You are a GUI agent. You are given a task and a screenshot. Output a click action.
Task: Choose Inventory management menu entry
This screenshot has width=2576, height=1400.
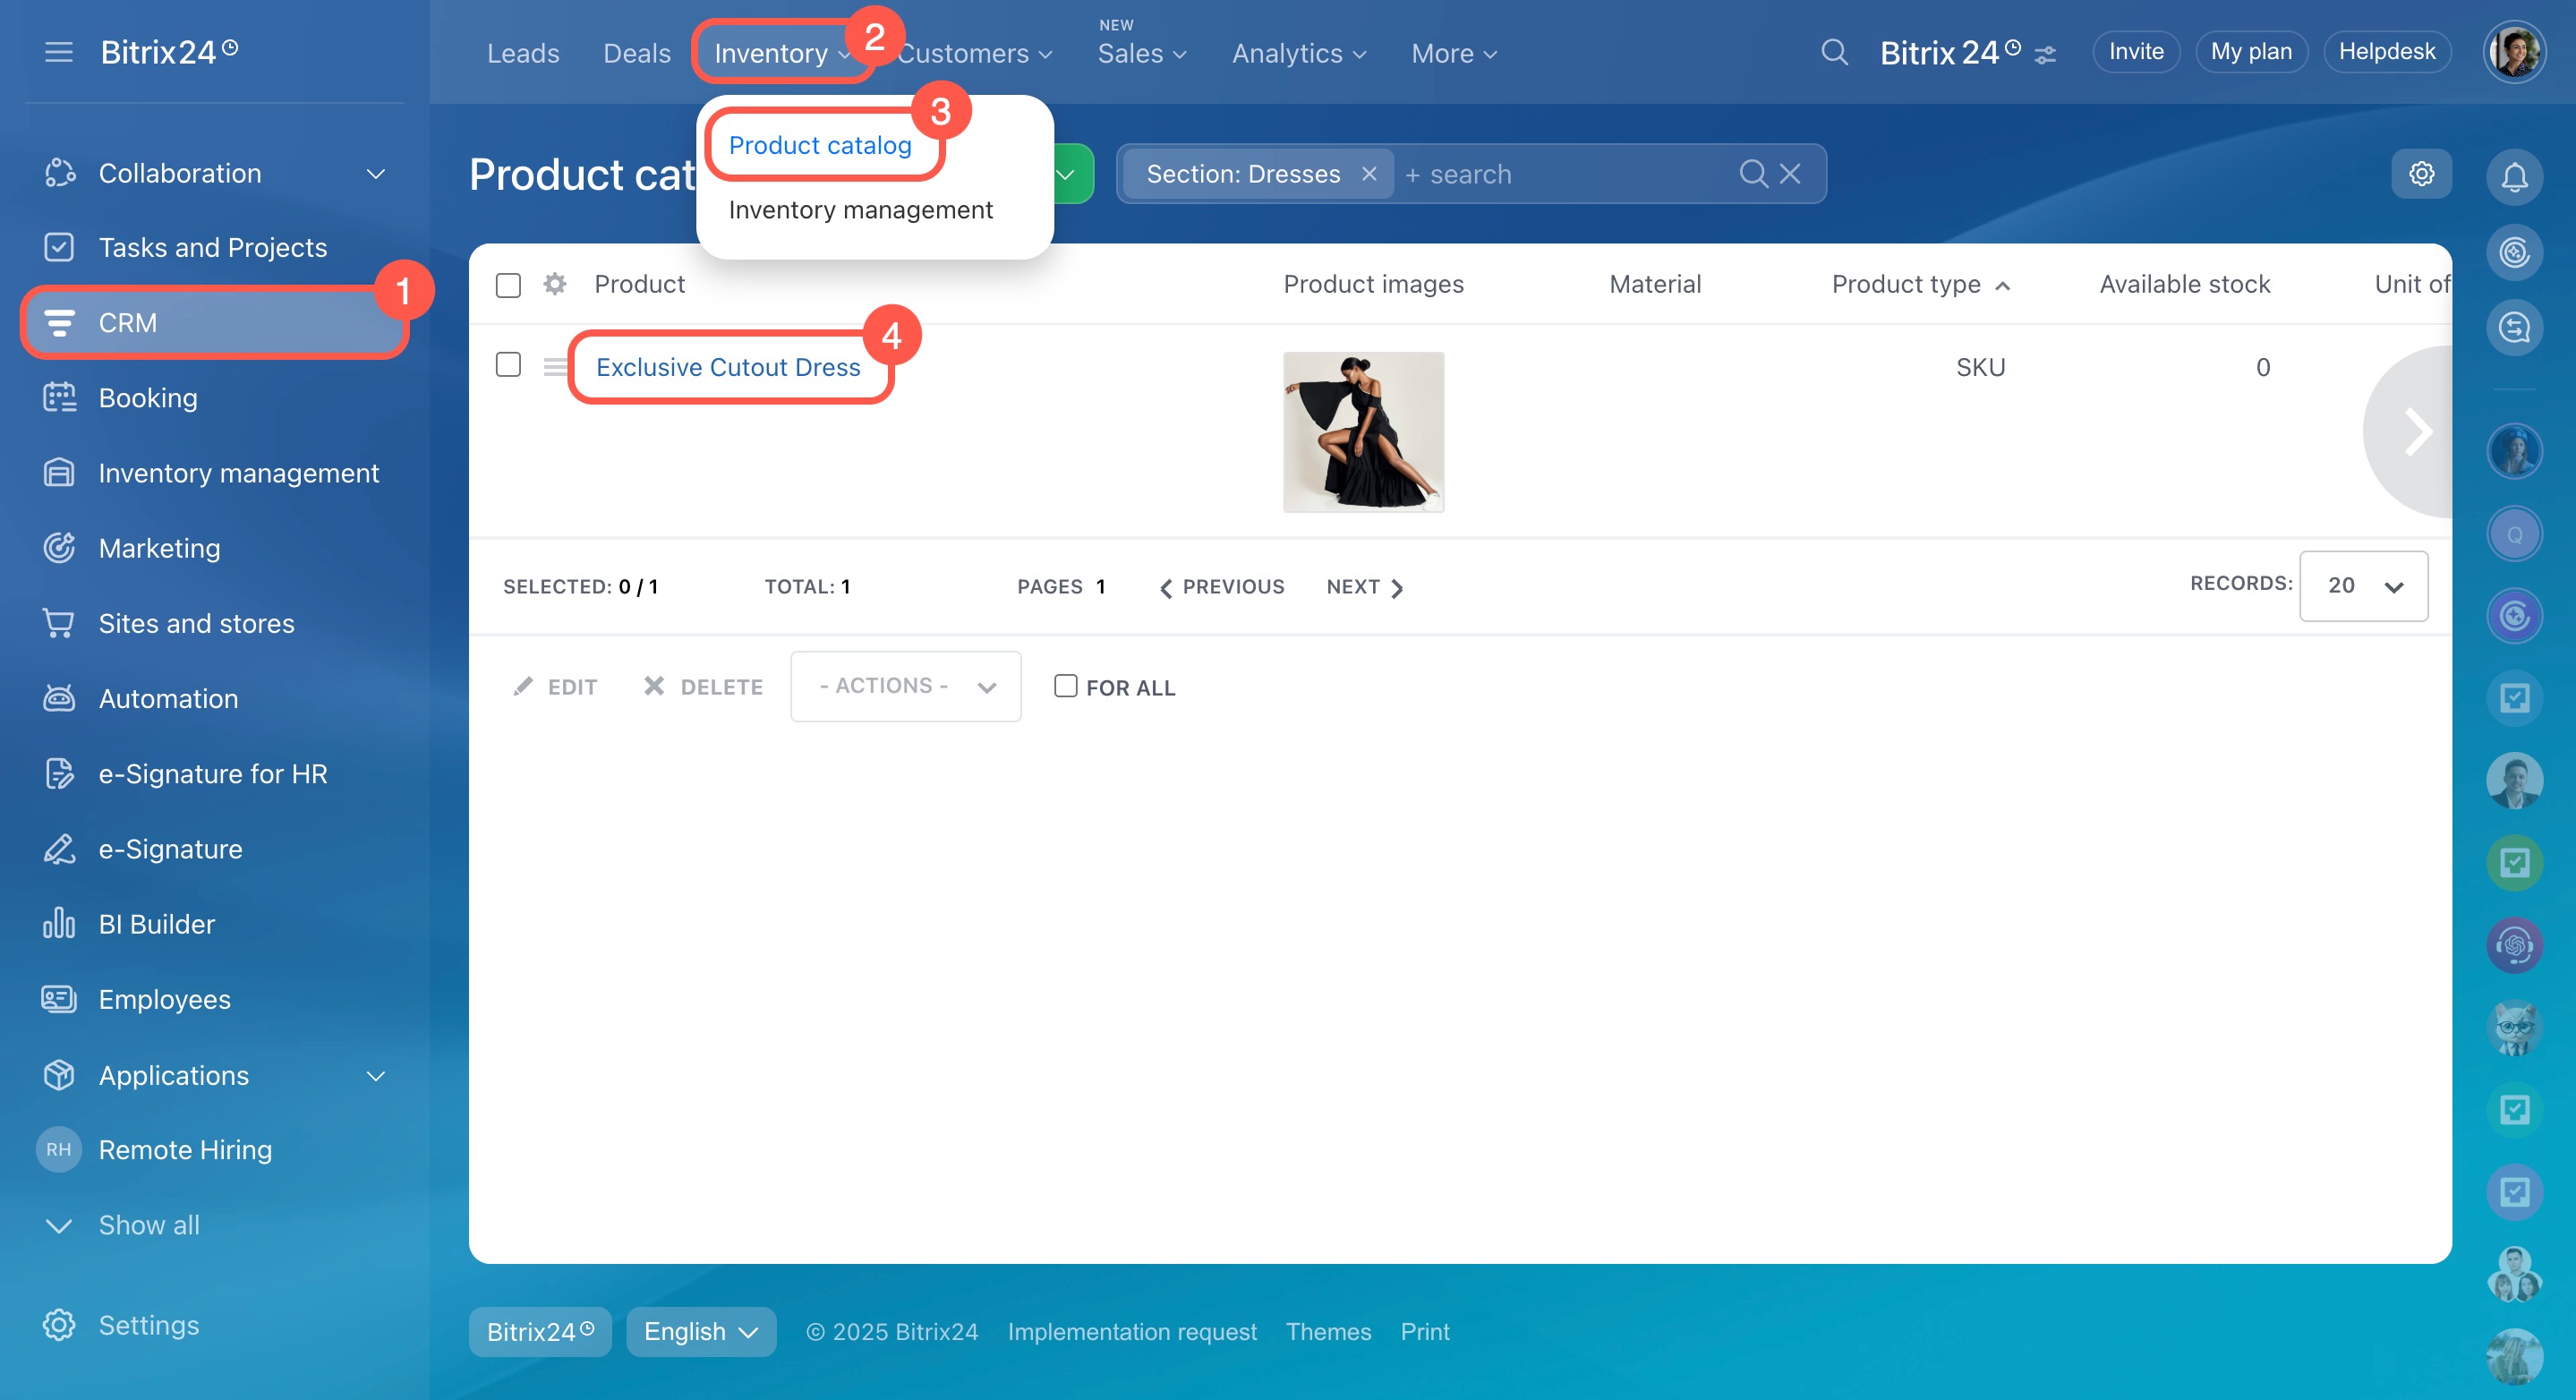coord(860,210)
